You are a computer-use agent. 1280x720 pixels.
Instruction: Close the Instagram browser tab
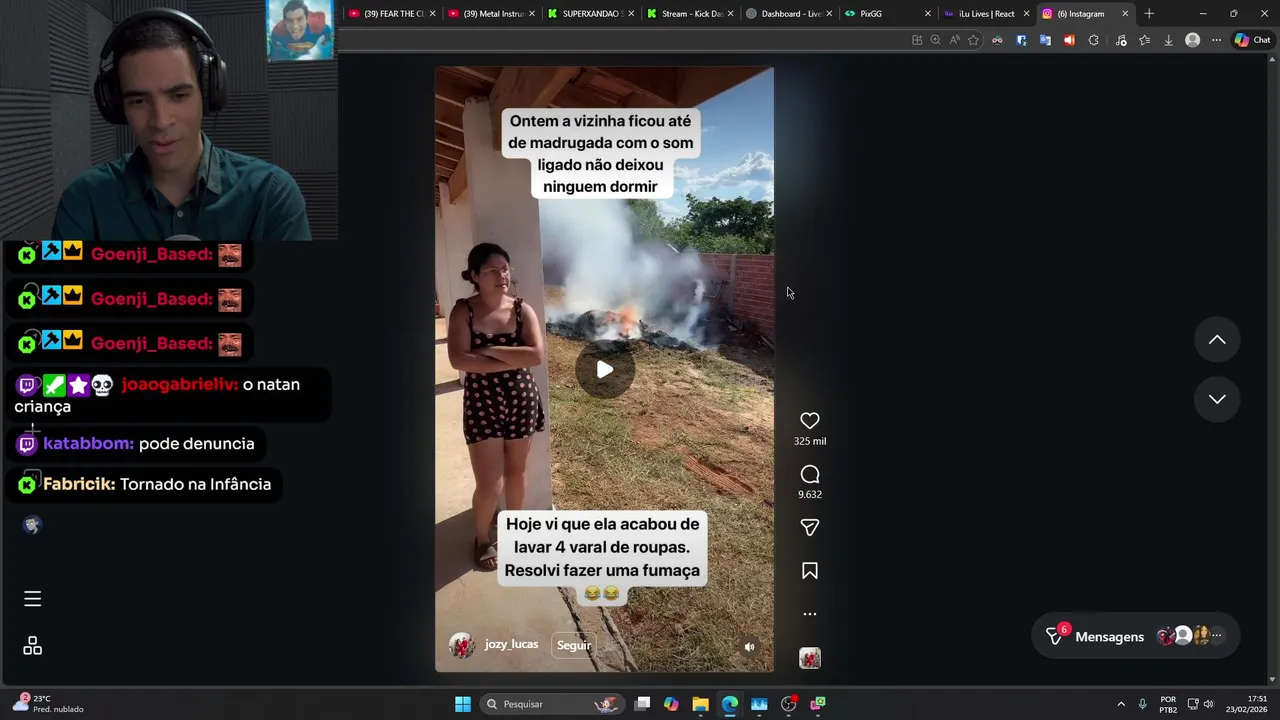tap(1125, 14)
